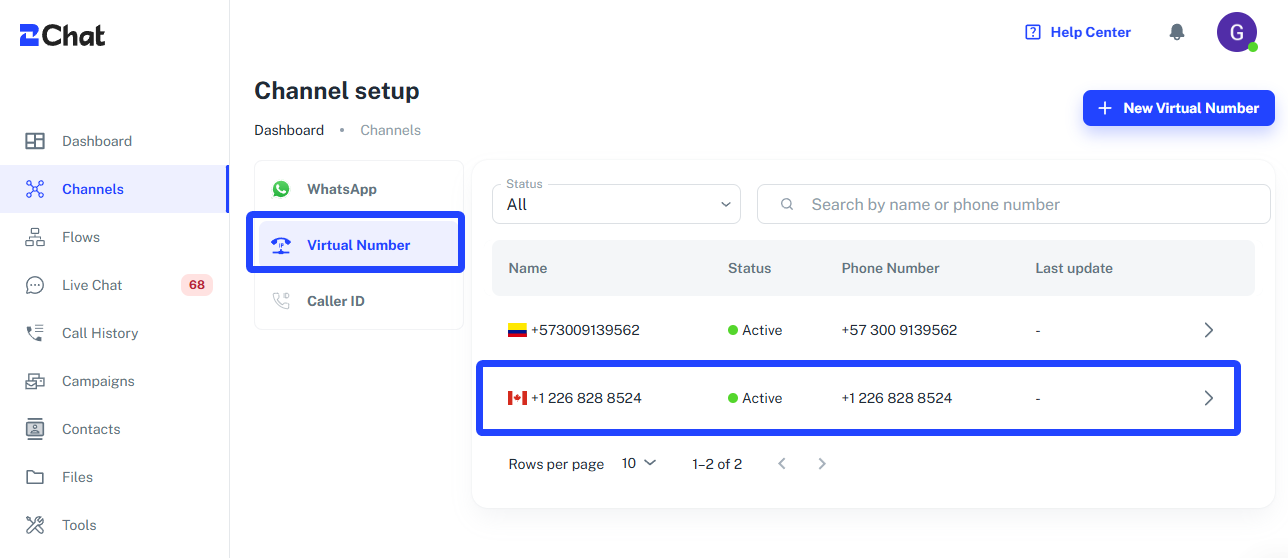This screenshot has width=1288, height=558.
Task: Switch to the WhatsApp channel tab
Action: pyautogui.click(x=359, y=189)
